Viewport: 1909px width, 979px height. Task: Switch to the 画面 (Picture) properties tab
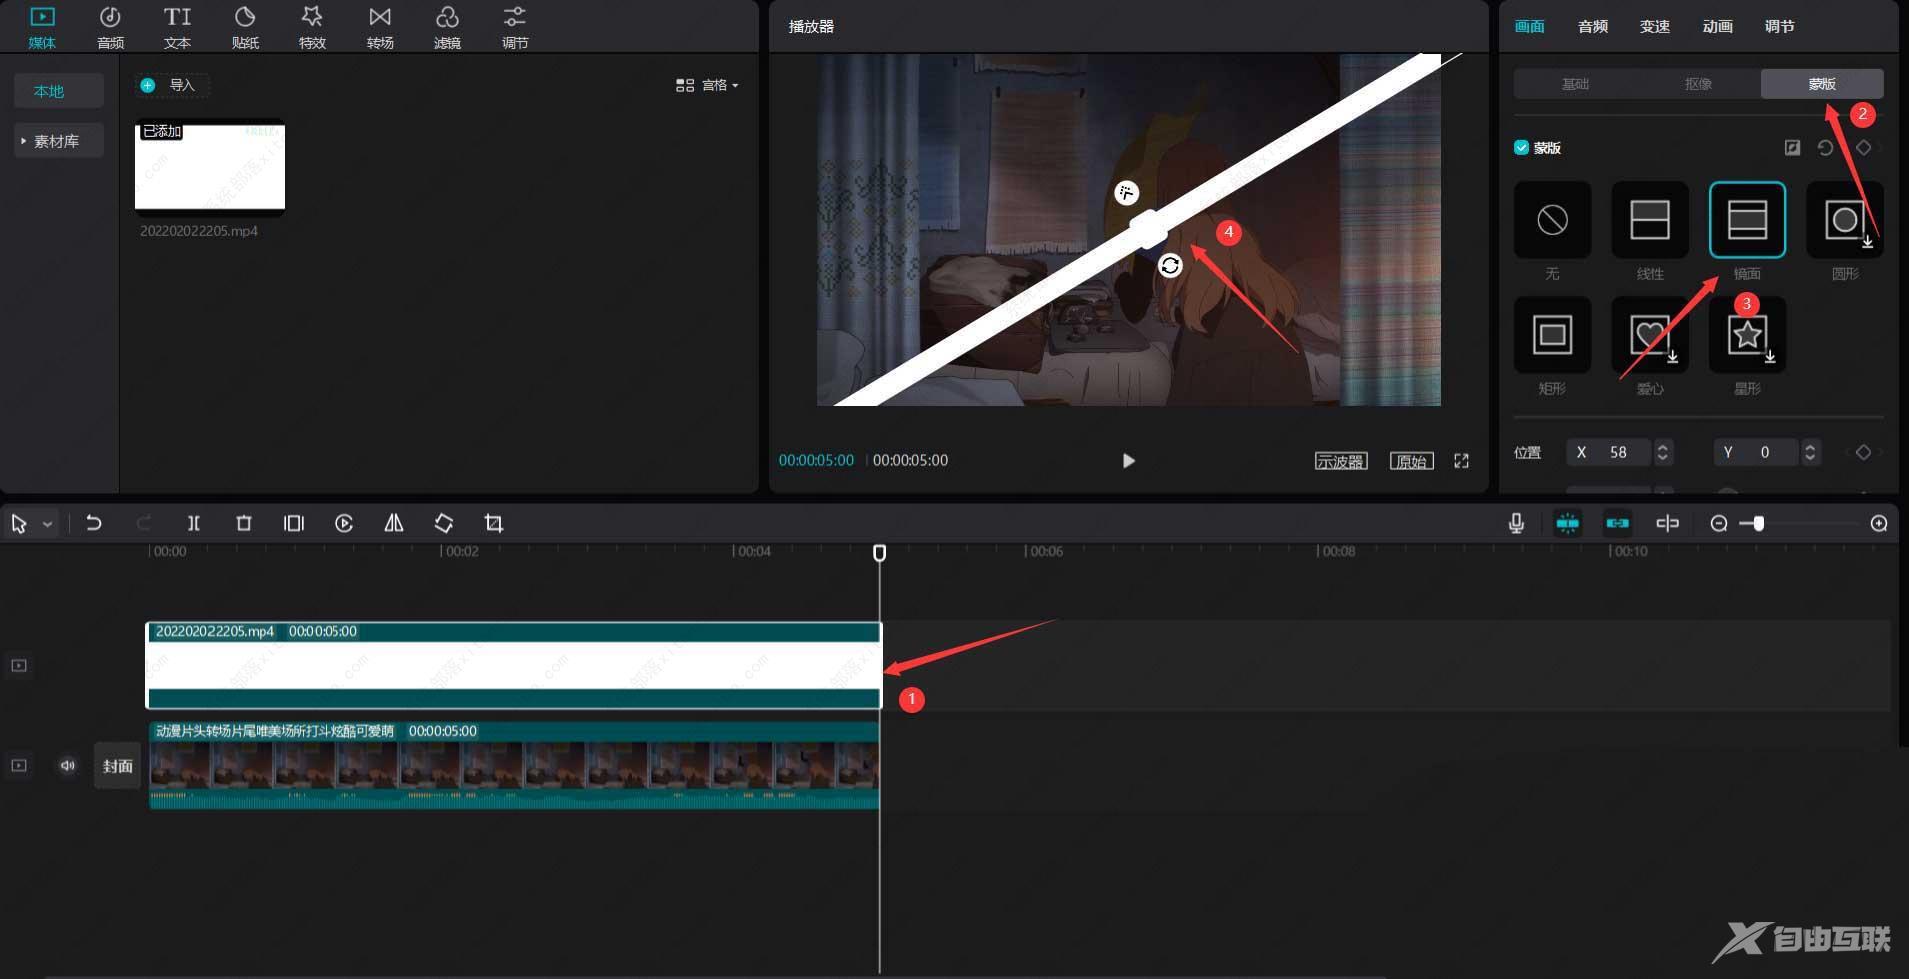tap(1529, 27)
